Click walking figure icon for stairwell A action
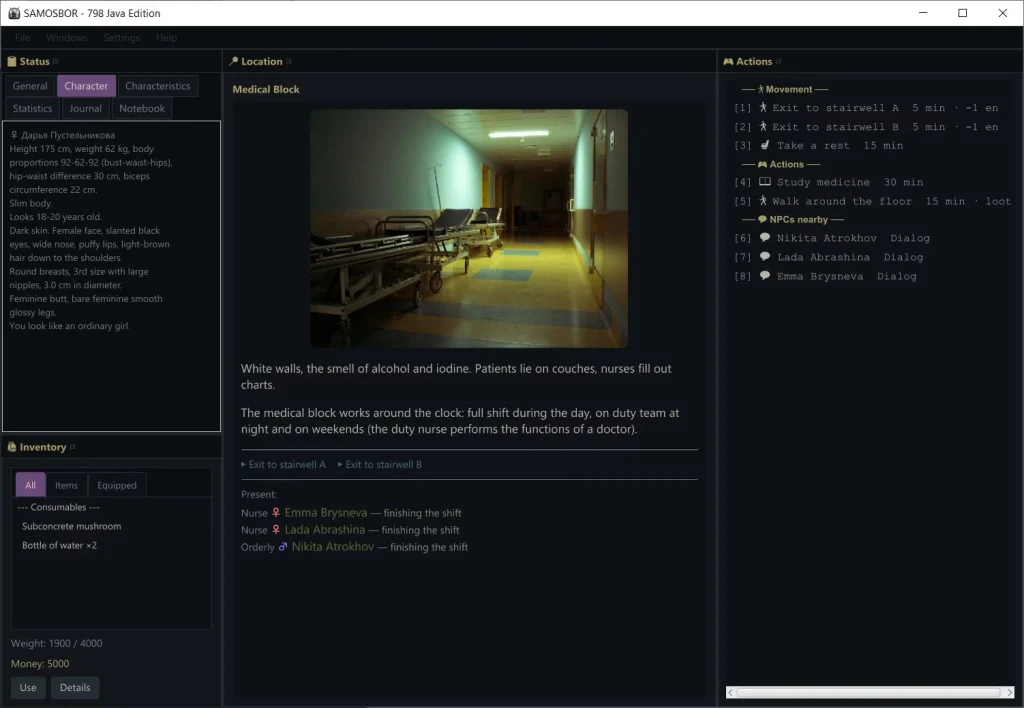1024x708 pixels. click(x=763, y=108)
